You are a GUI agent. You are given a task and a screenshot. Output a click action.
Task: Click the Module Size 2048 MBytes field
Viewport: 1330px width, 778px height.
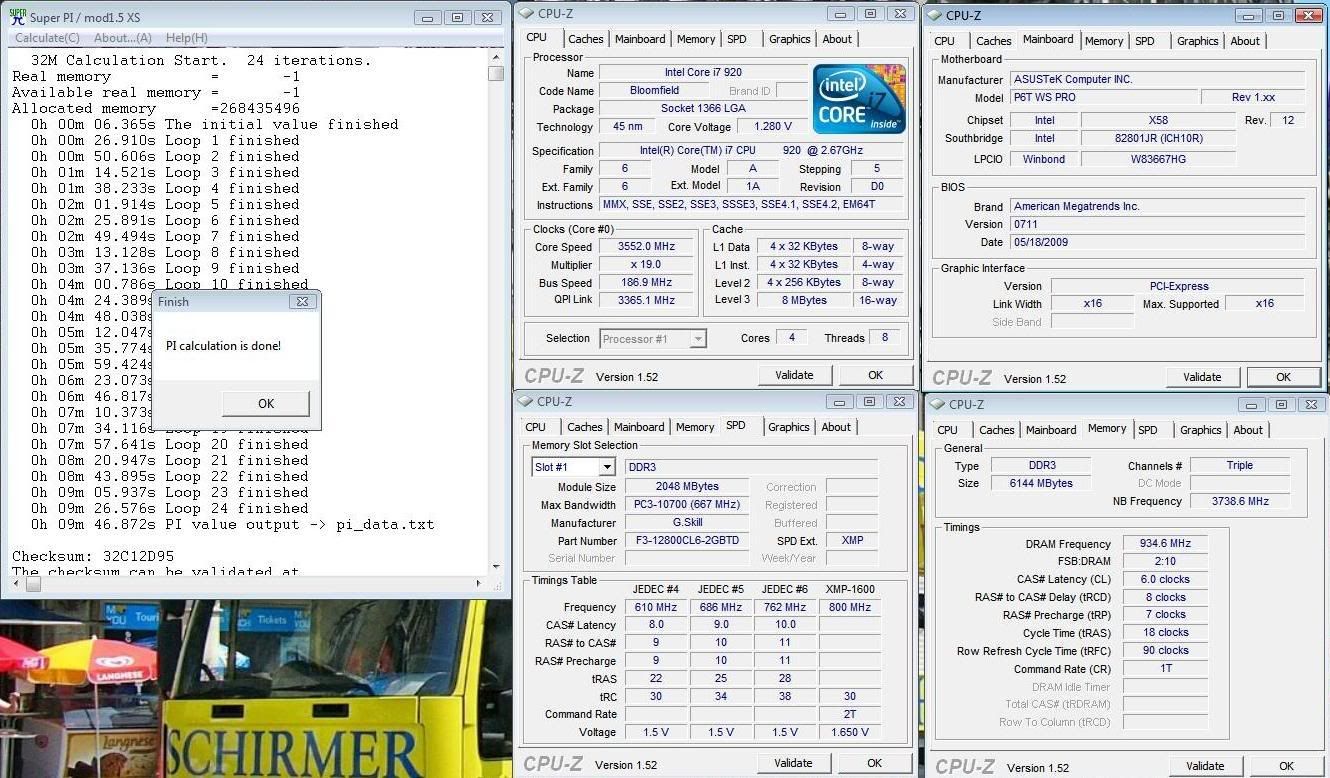pos(686,487)
